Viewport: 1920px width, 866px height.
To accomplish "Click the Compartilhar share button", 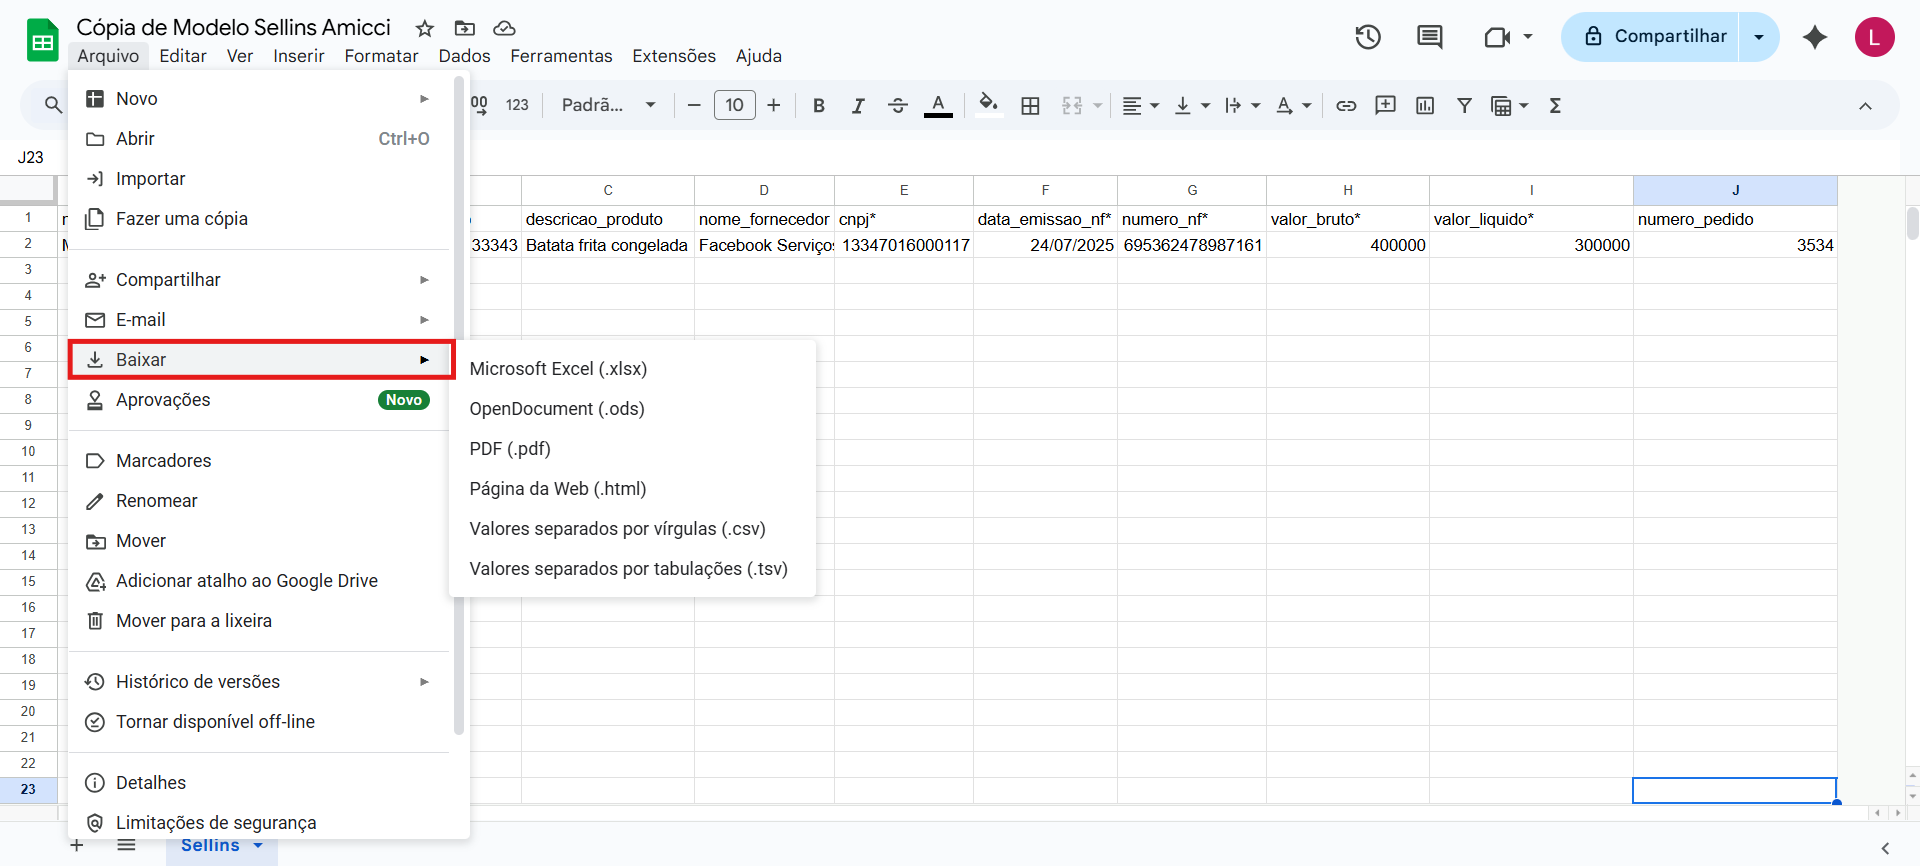I will (x=1654, y=37).
